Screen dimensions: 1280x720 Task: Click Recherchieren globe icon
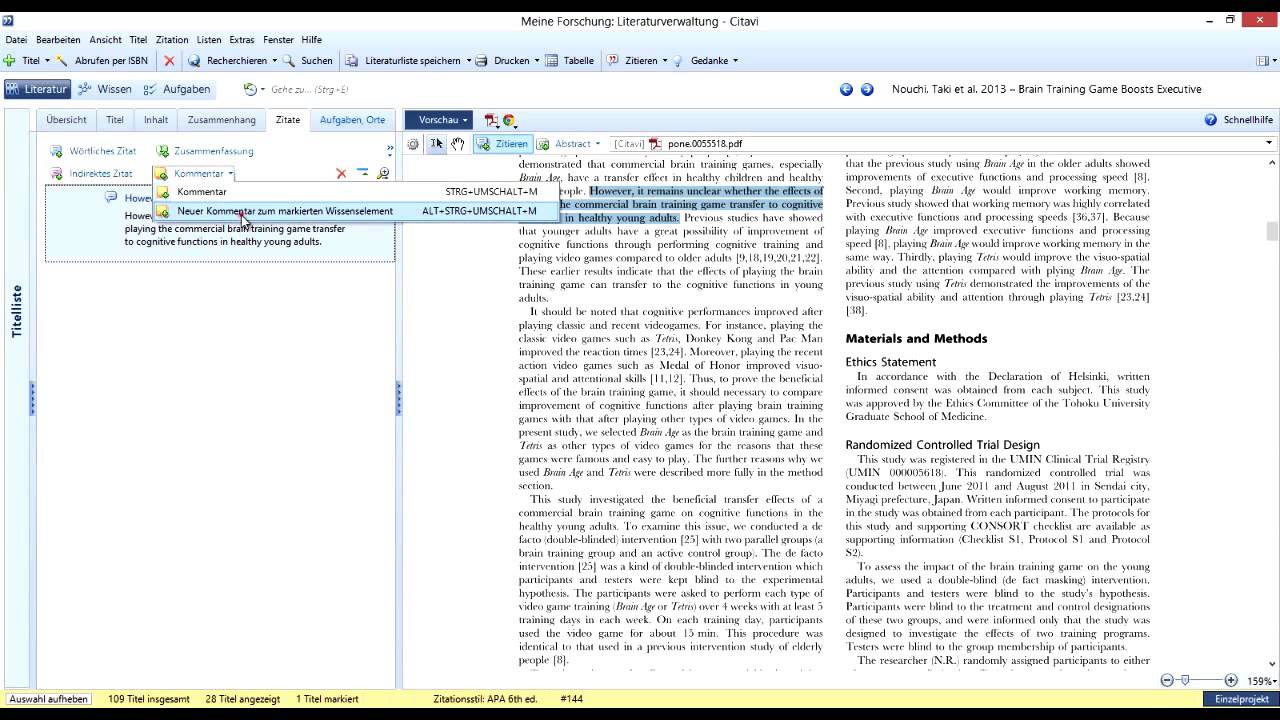point(194,61)
